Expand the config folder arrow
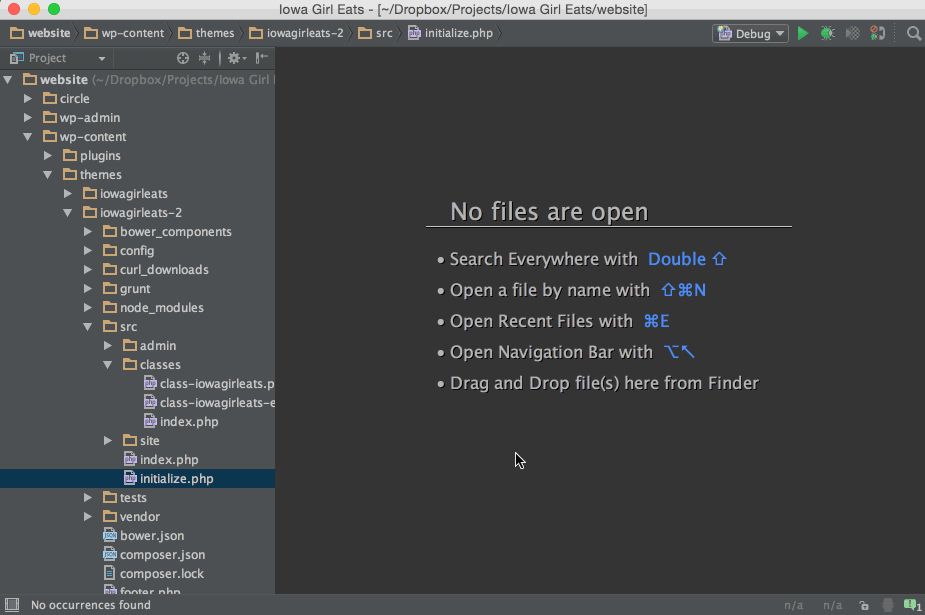Screen dimensions: 925x615 pos(88,251)
